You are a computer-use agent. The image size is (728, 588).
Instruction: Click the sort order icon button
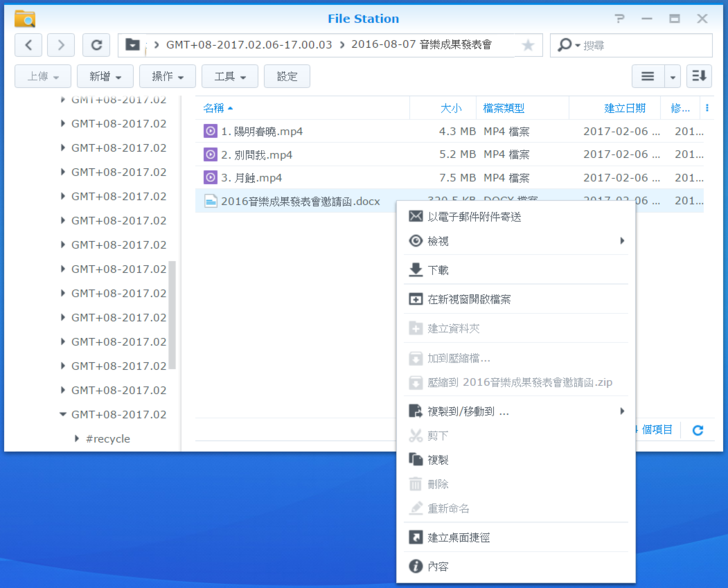pos(699,76)
